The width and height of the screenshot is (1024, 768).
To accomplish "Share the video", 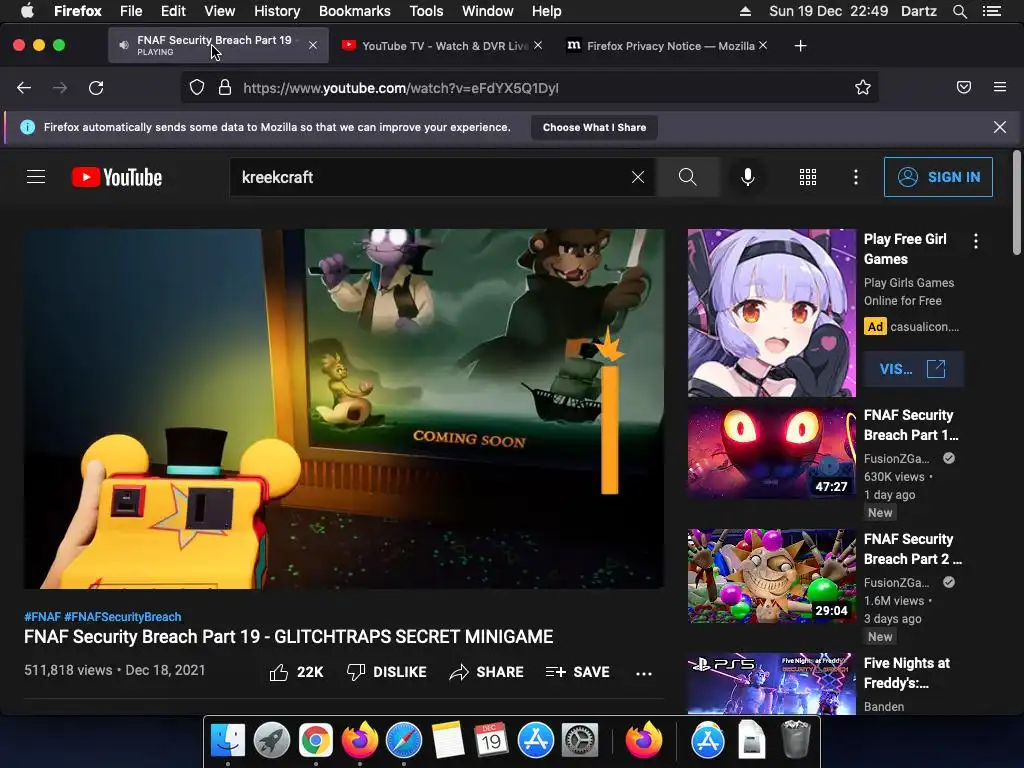I will [x=487, y=672].
